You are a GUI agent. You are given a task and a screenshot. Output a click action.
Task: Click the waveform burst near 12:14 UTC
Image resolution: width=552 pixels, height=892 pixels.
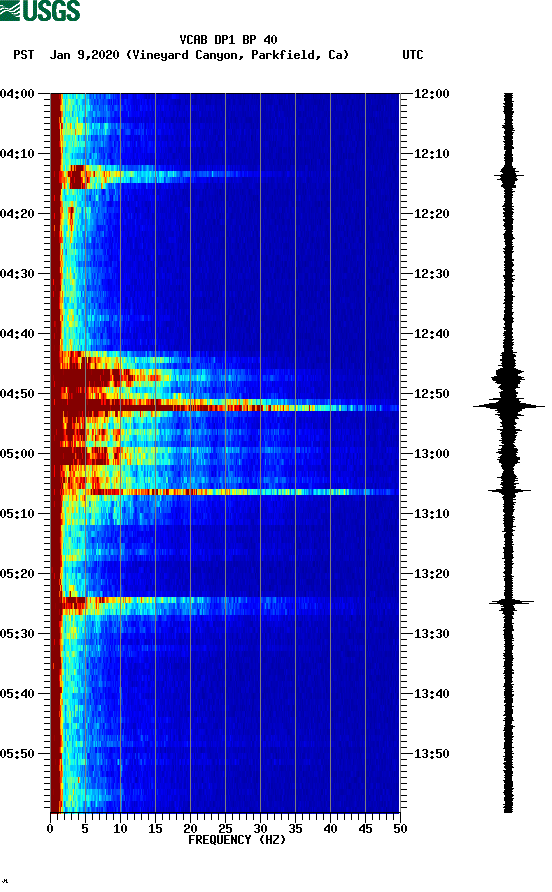tap(509, 176)
